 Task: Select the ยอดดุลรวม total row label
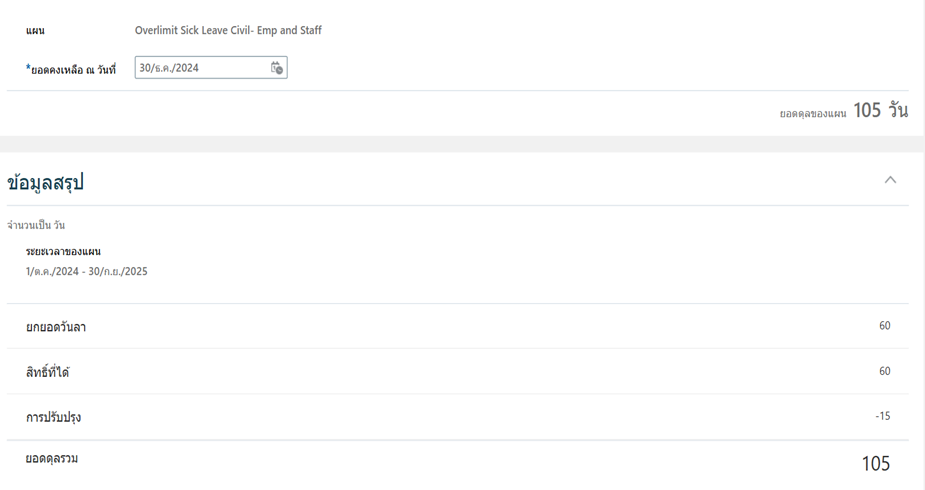pos(52,459)
